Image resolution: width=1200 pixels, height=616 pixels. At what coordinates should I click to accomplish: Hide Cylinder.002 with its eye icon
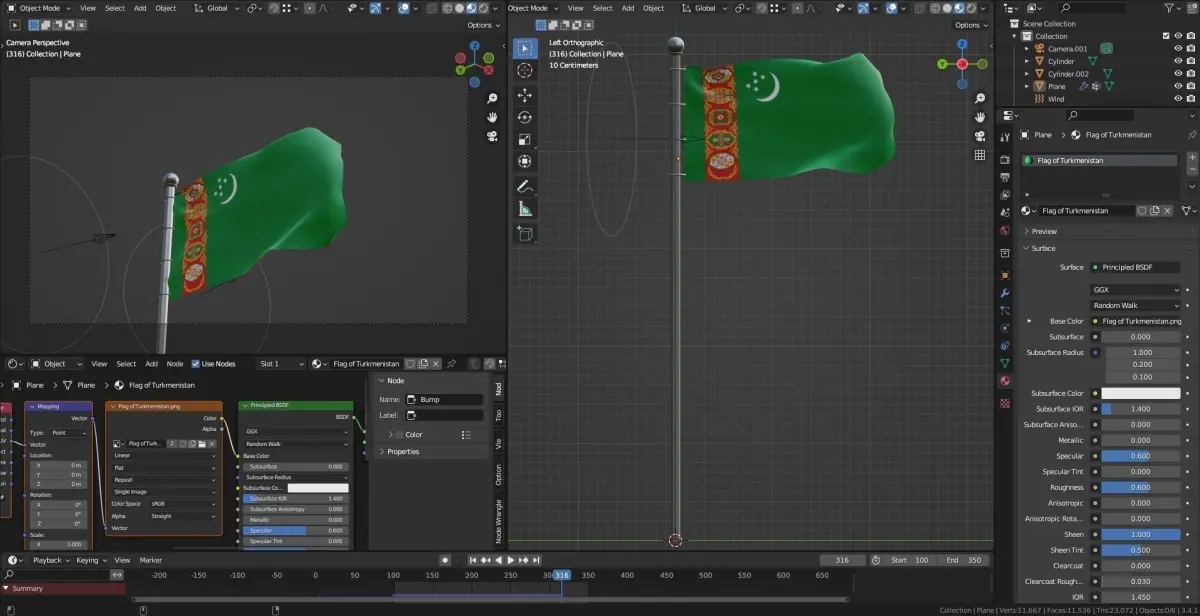pos(1177,74)
